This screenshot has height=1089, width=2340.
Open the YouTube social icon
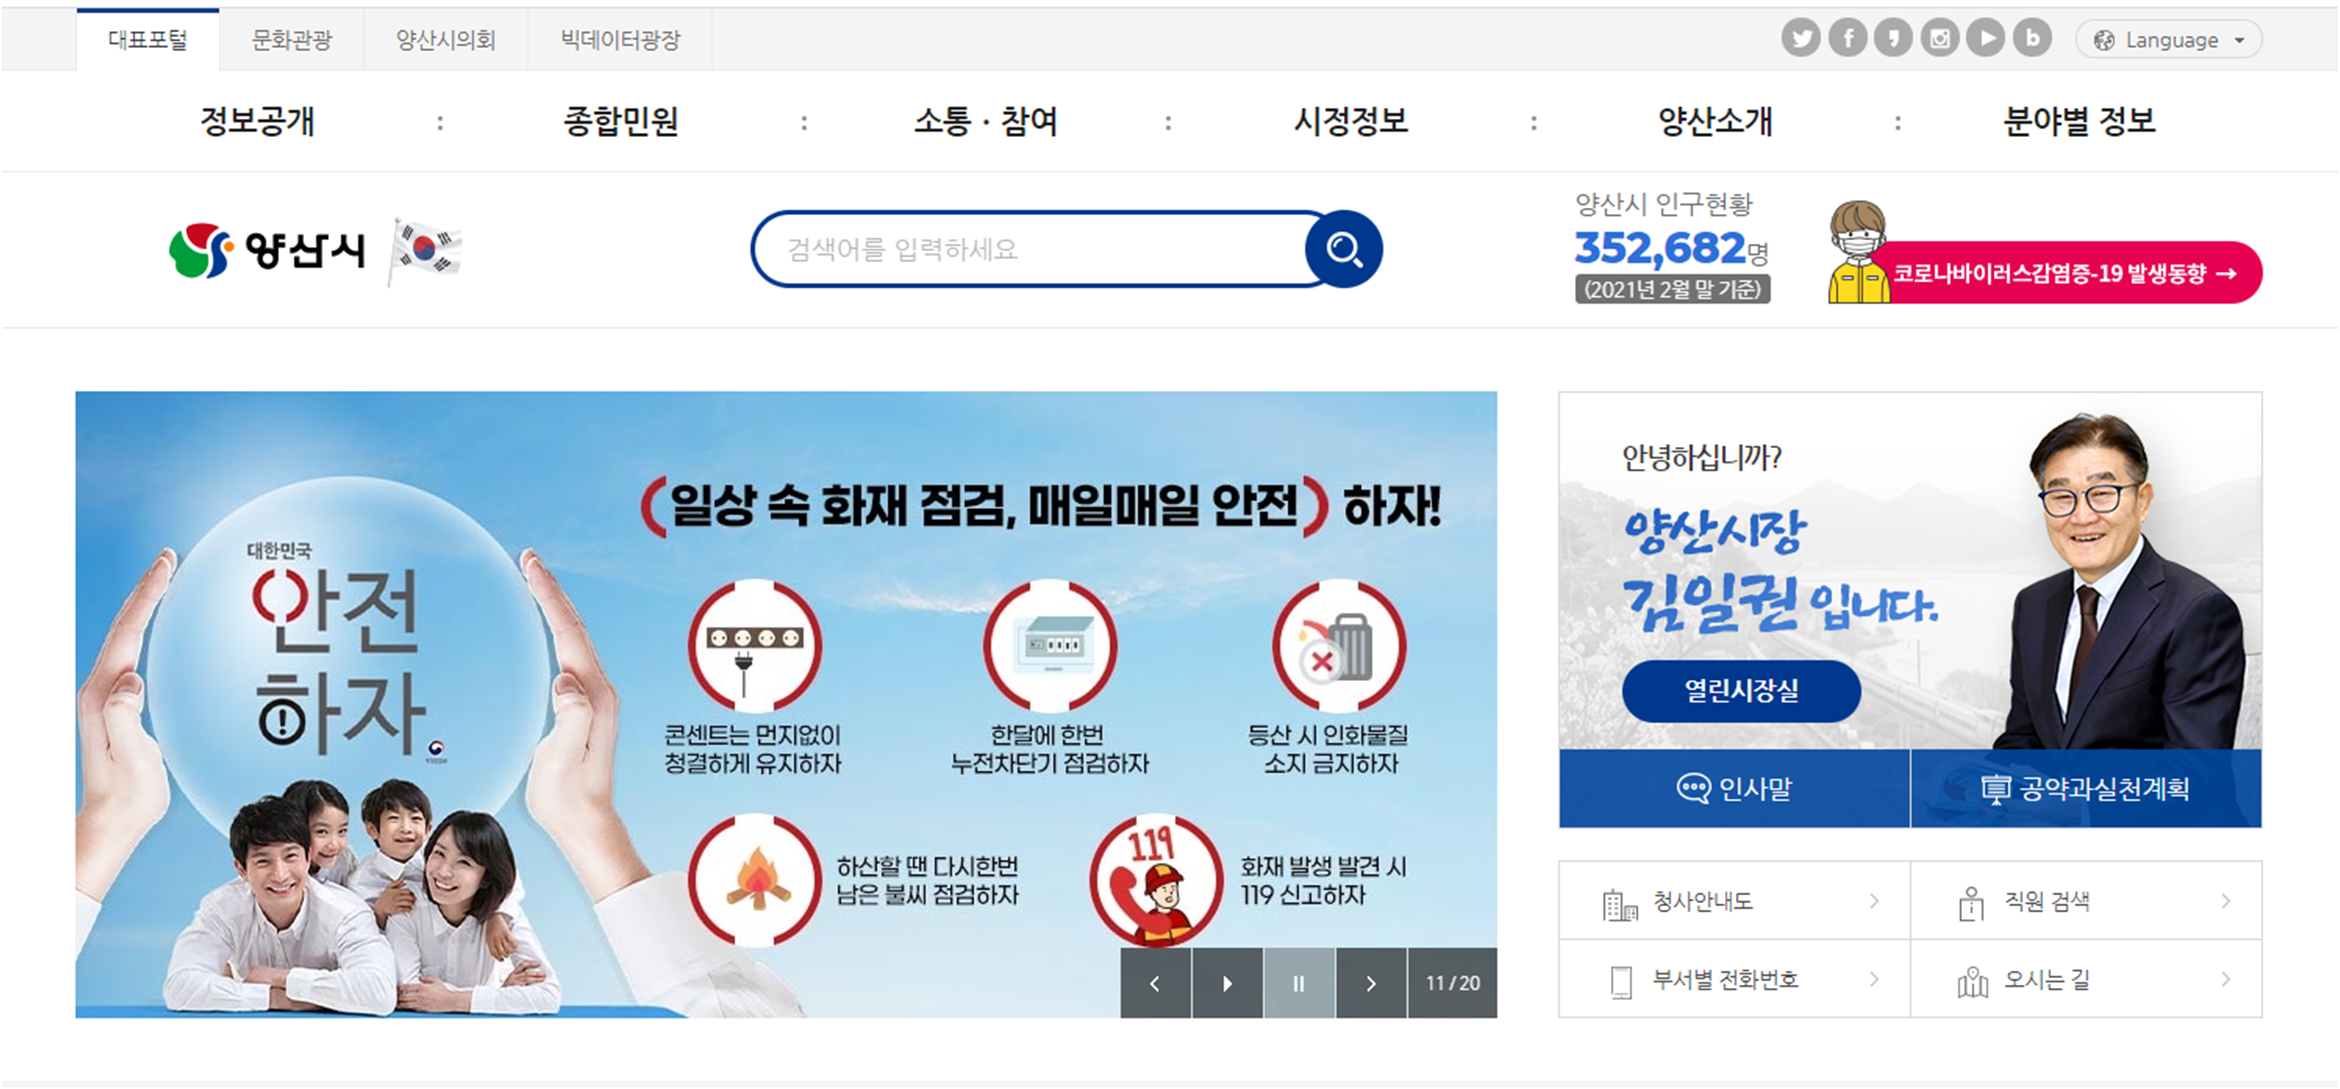pos(1986,39)
